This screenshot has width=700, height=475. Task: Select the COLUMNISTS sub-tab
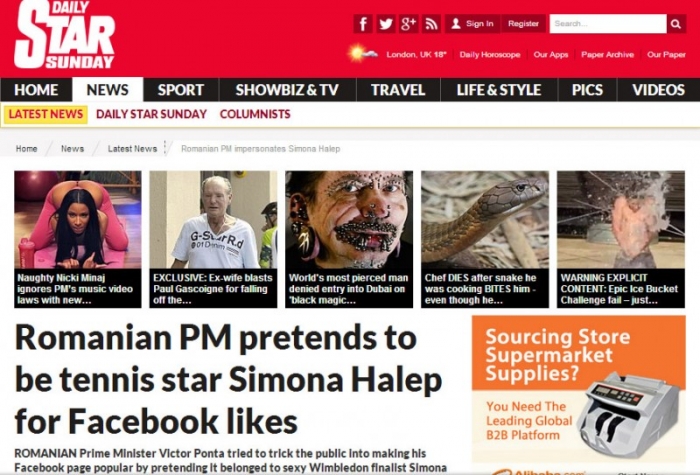[x=255, y=114]
